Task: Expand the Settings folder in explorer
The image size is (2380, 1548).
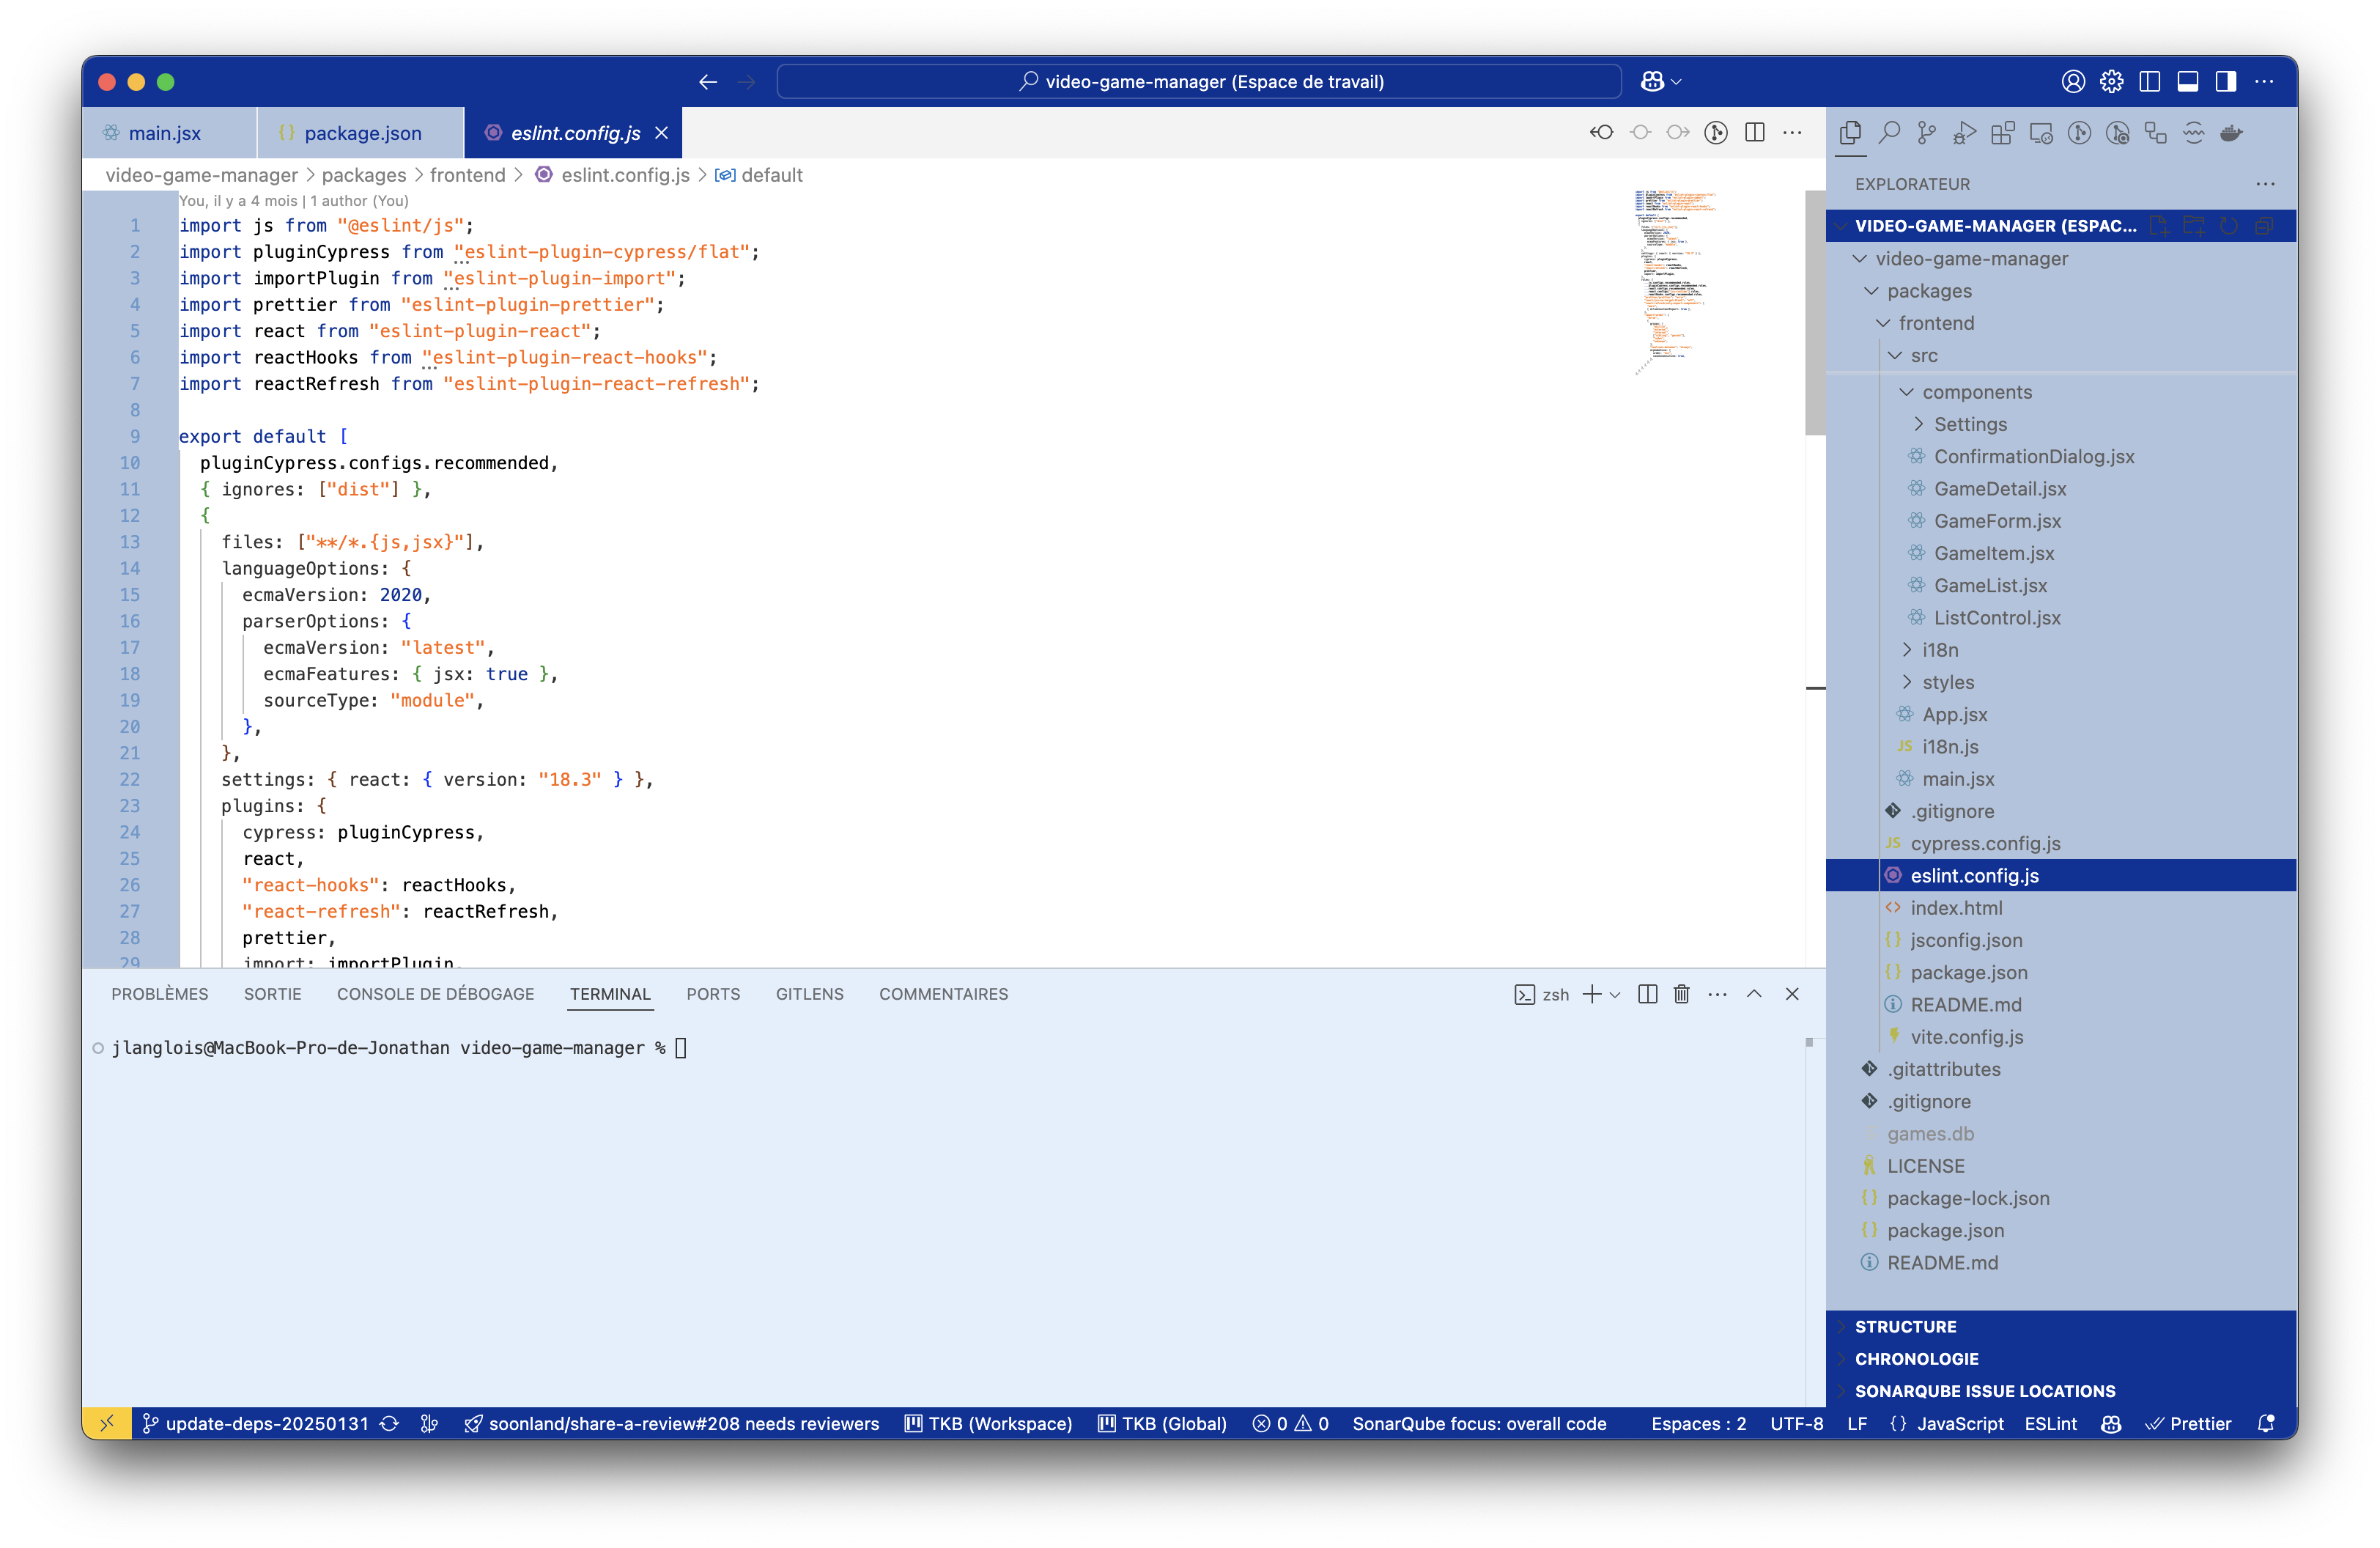Action: (1969, 424)
